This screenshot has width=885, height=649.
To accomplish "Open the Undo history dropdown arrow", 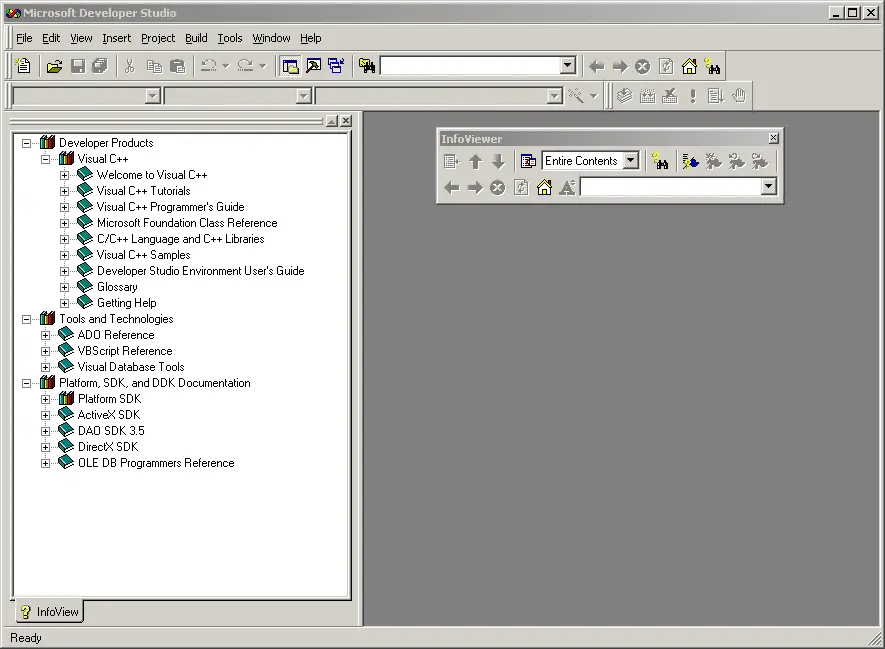I will coord(226,66).
